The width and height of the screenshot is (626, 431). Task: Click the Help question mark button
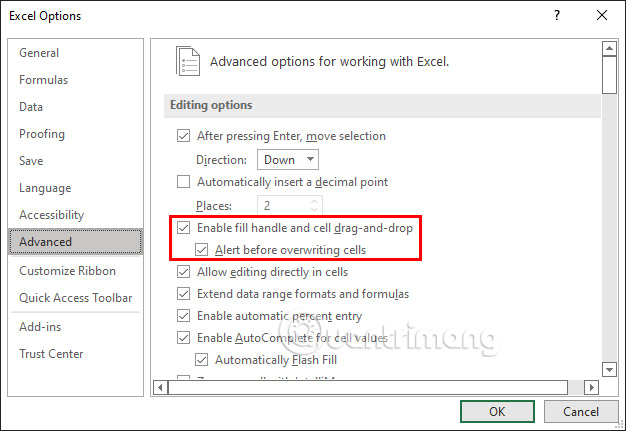pos(554,15)
